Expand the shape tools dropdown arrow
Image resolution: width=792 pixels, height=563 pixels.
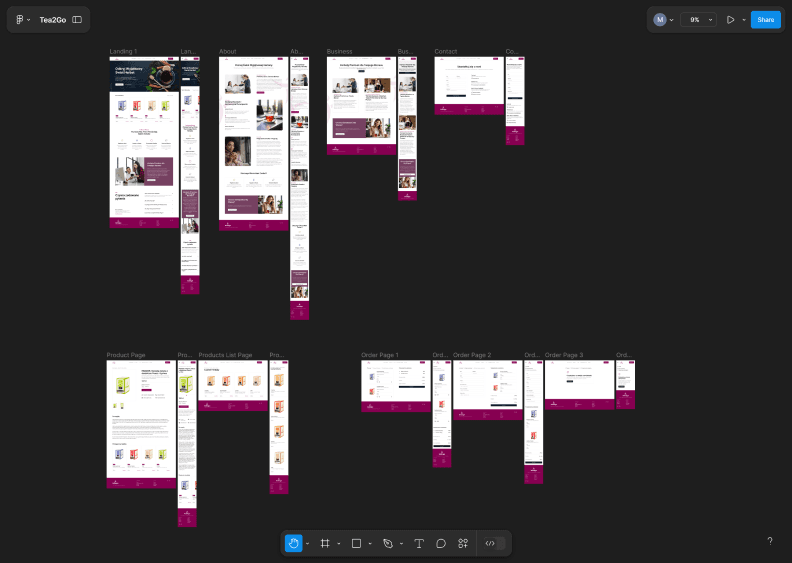point(369,544)
